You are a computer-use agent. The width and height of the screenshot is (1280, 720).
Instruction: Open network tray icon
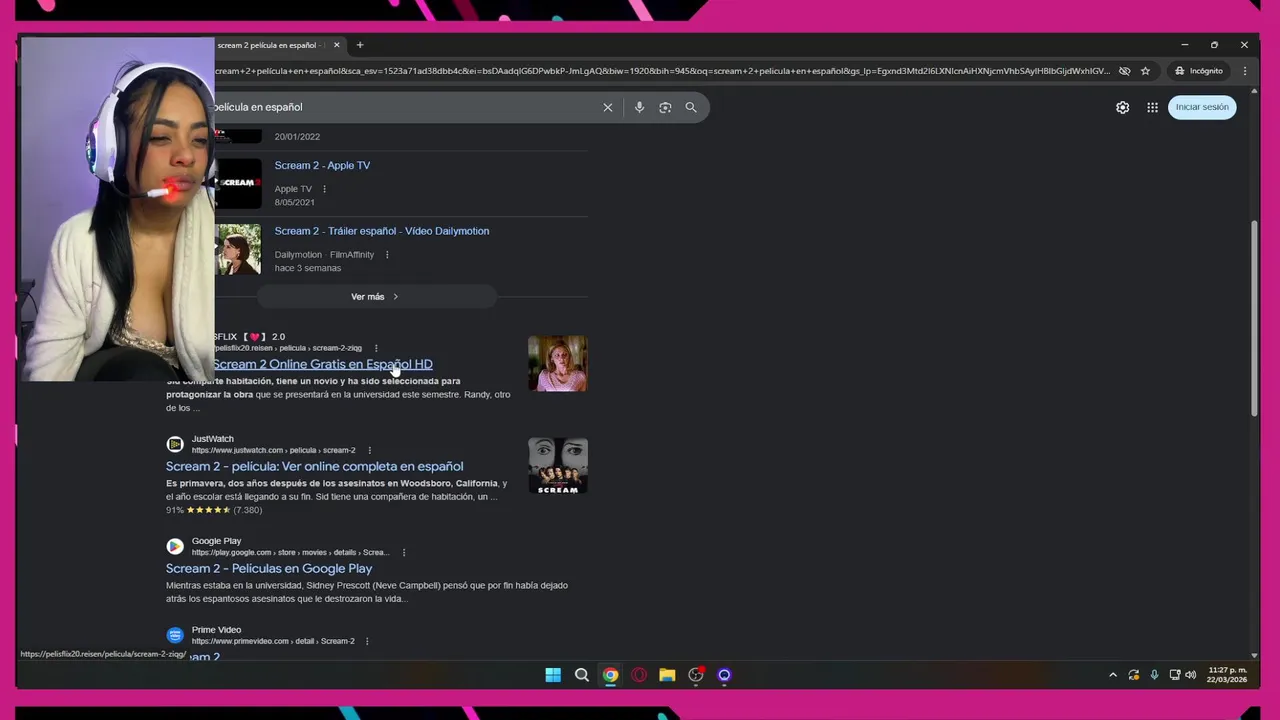[1175, 675]
